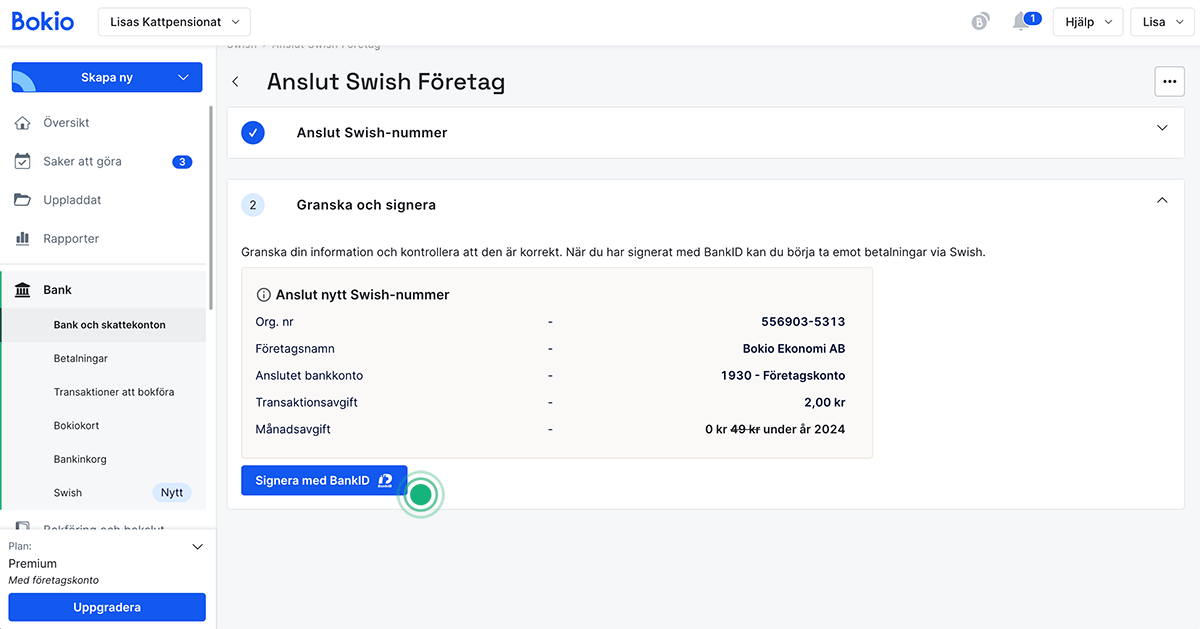The width and height of the screenshot is (1200, 629).
Task: Open the Skapa ny dropdown arrow
Action: pyautogui.click(x=182, y=76)
